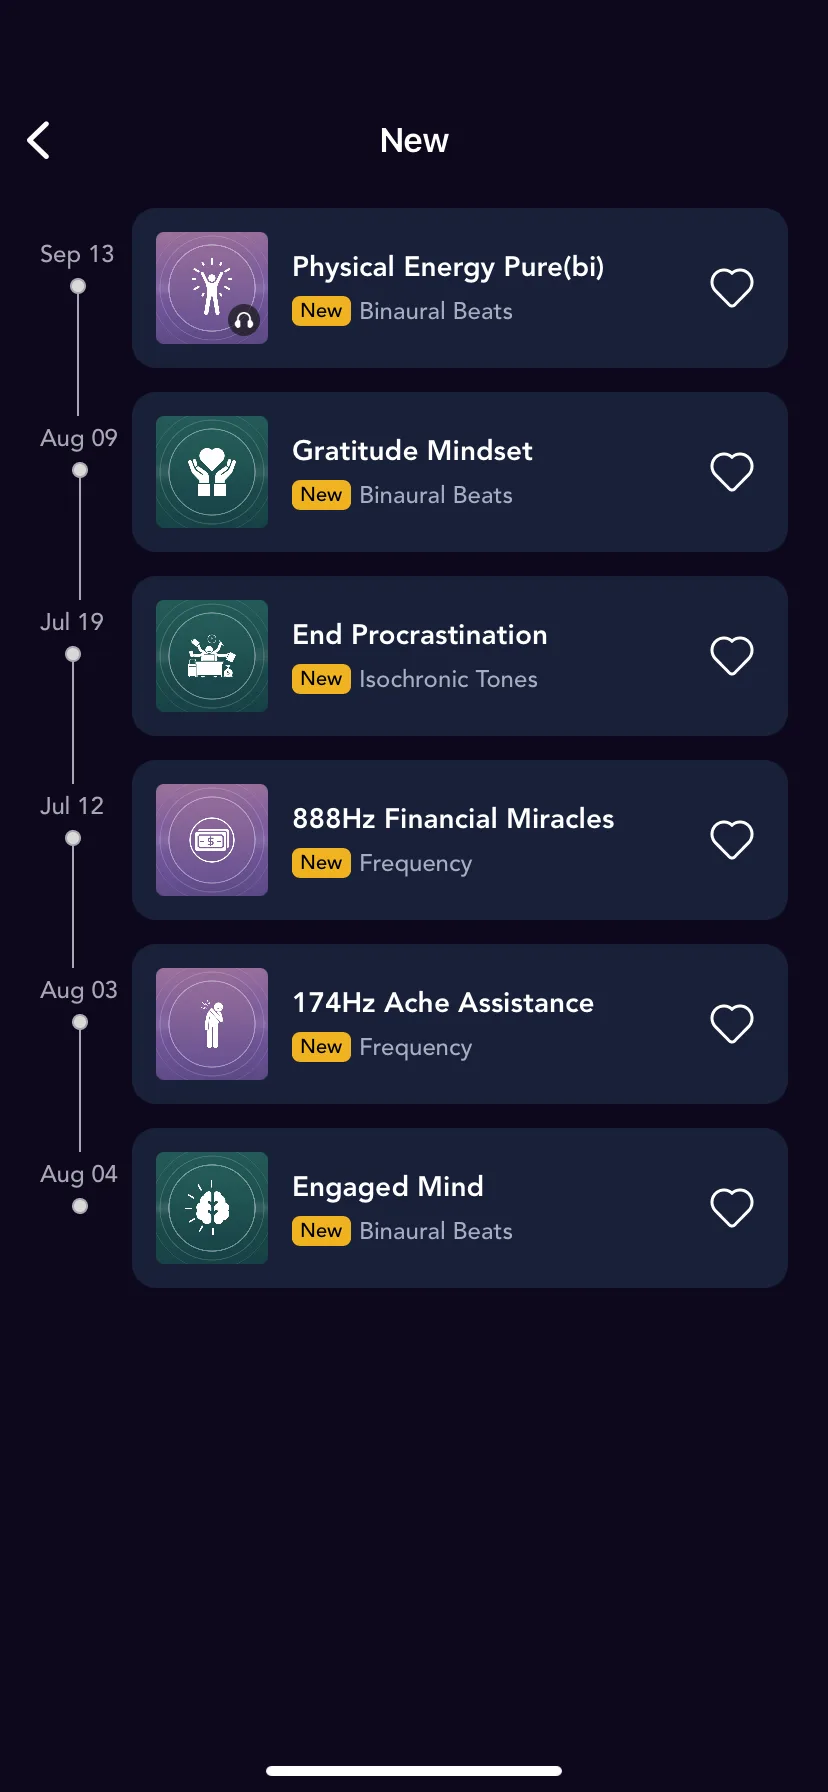The image size is (828, 1792).
Task: Click the Sep 13 timeline dot
Action: coord(78,286)
